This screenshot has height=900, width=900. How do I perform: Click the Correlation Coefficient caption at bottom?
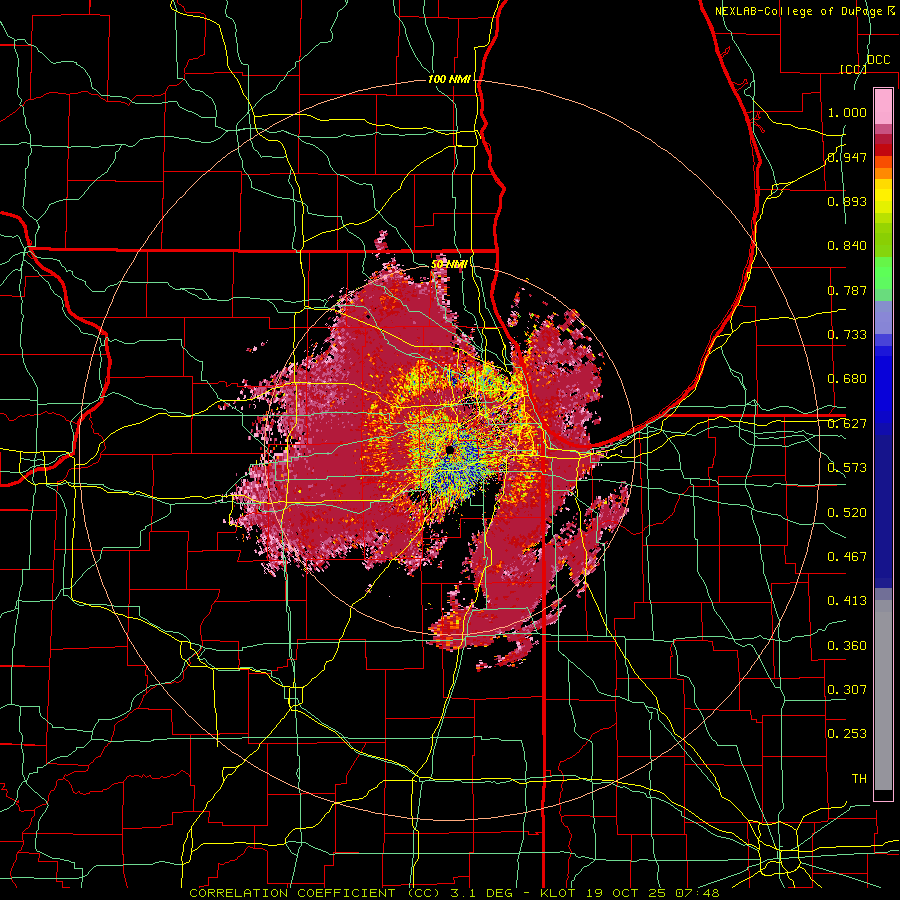tap(454, 893)
